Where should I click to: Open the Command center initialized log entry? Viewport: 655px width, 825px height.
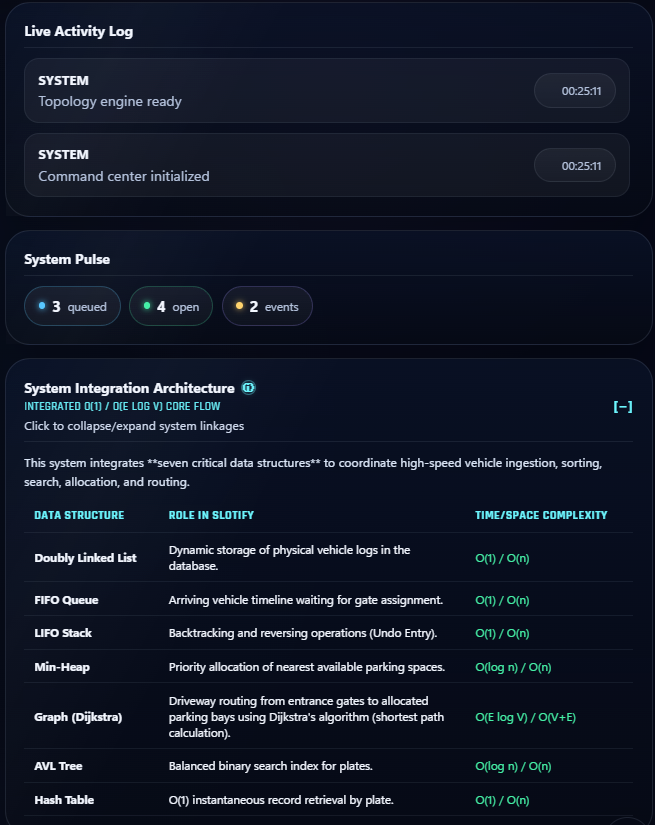(x=327, y=165)
